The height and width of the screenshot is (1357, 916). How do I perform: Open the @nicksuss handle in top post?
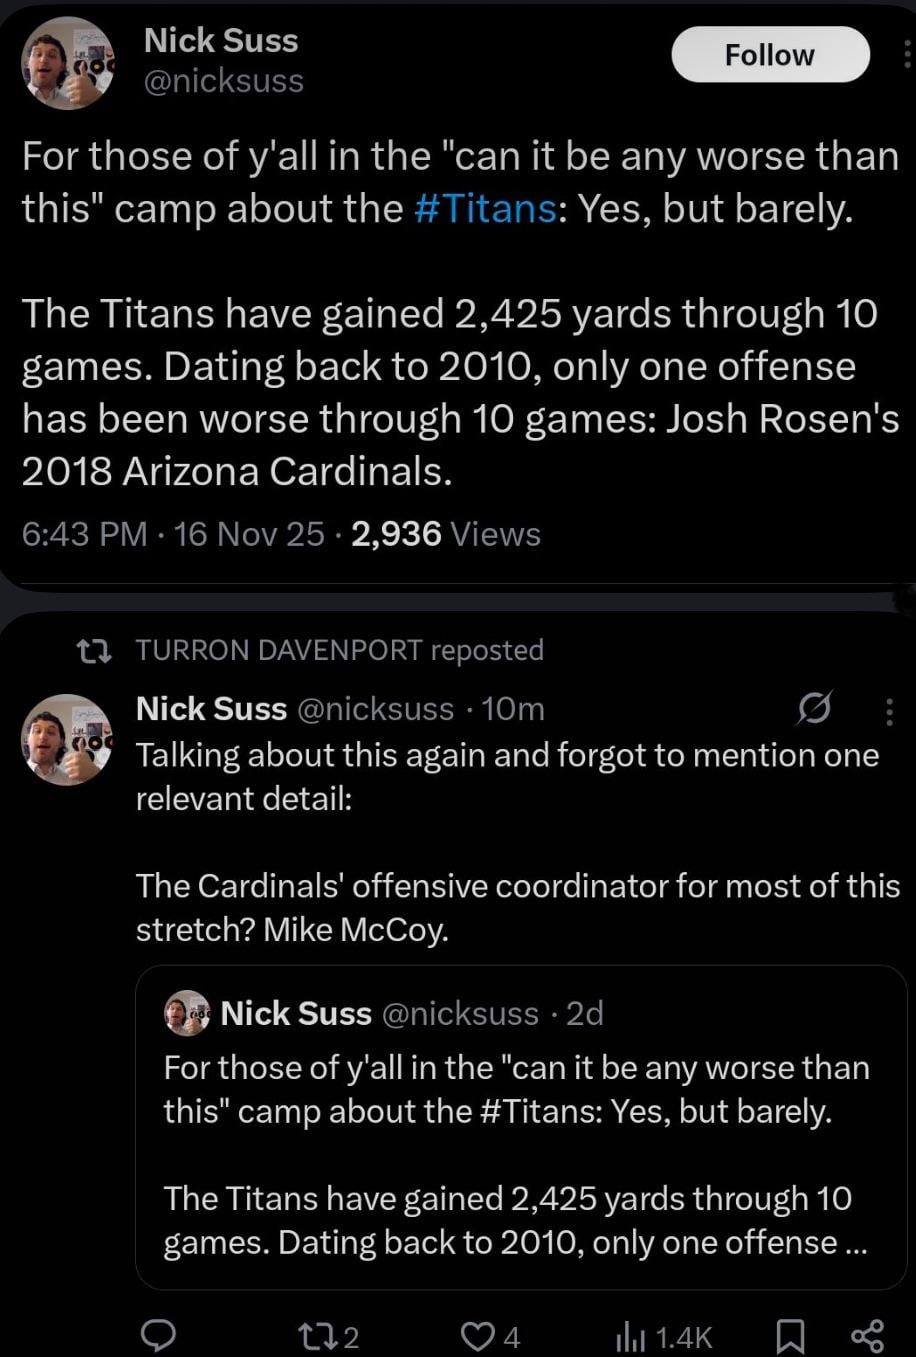pos(224,81)
